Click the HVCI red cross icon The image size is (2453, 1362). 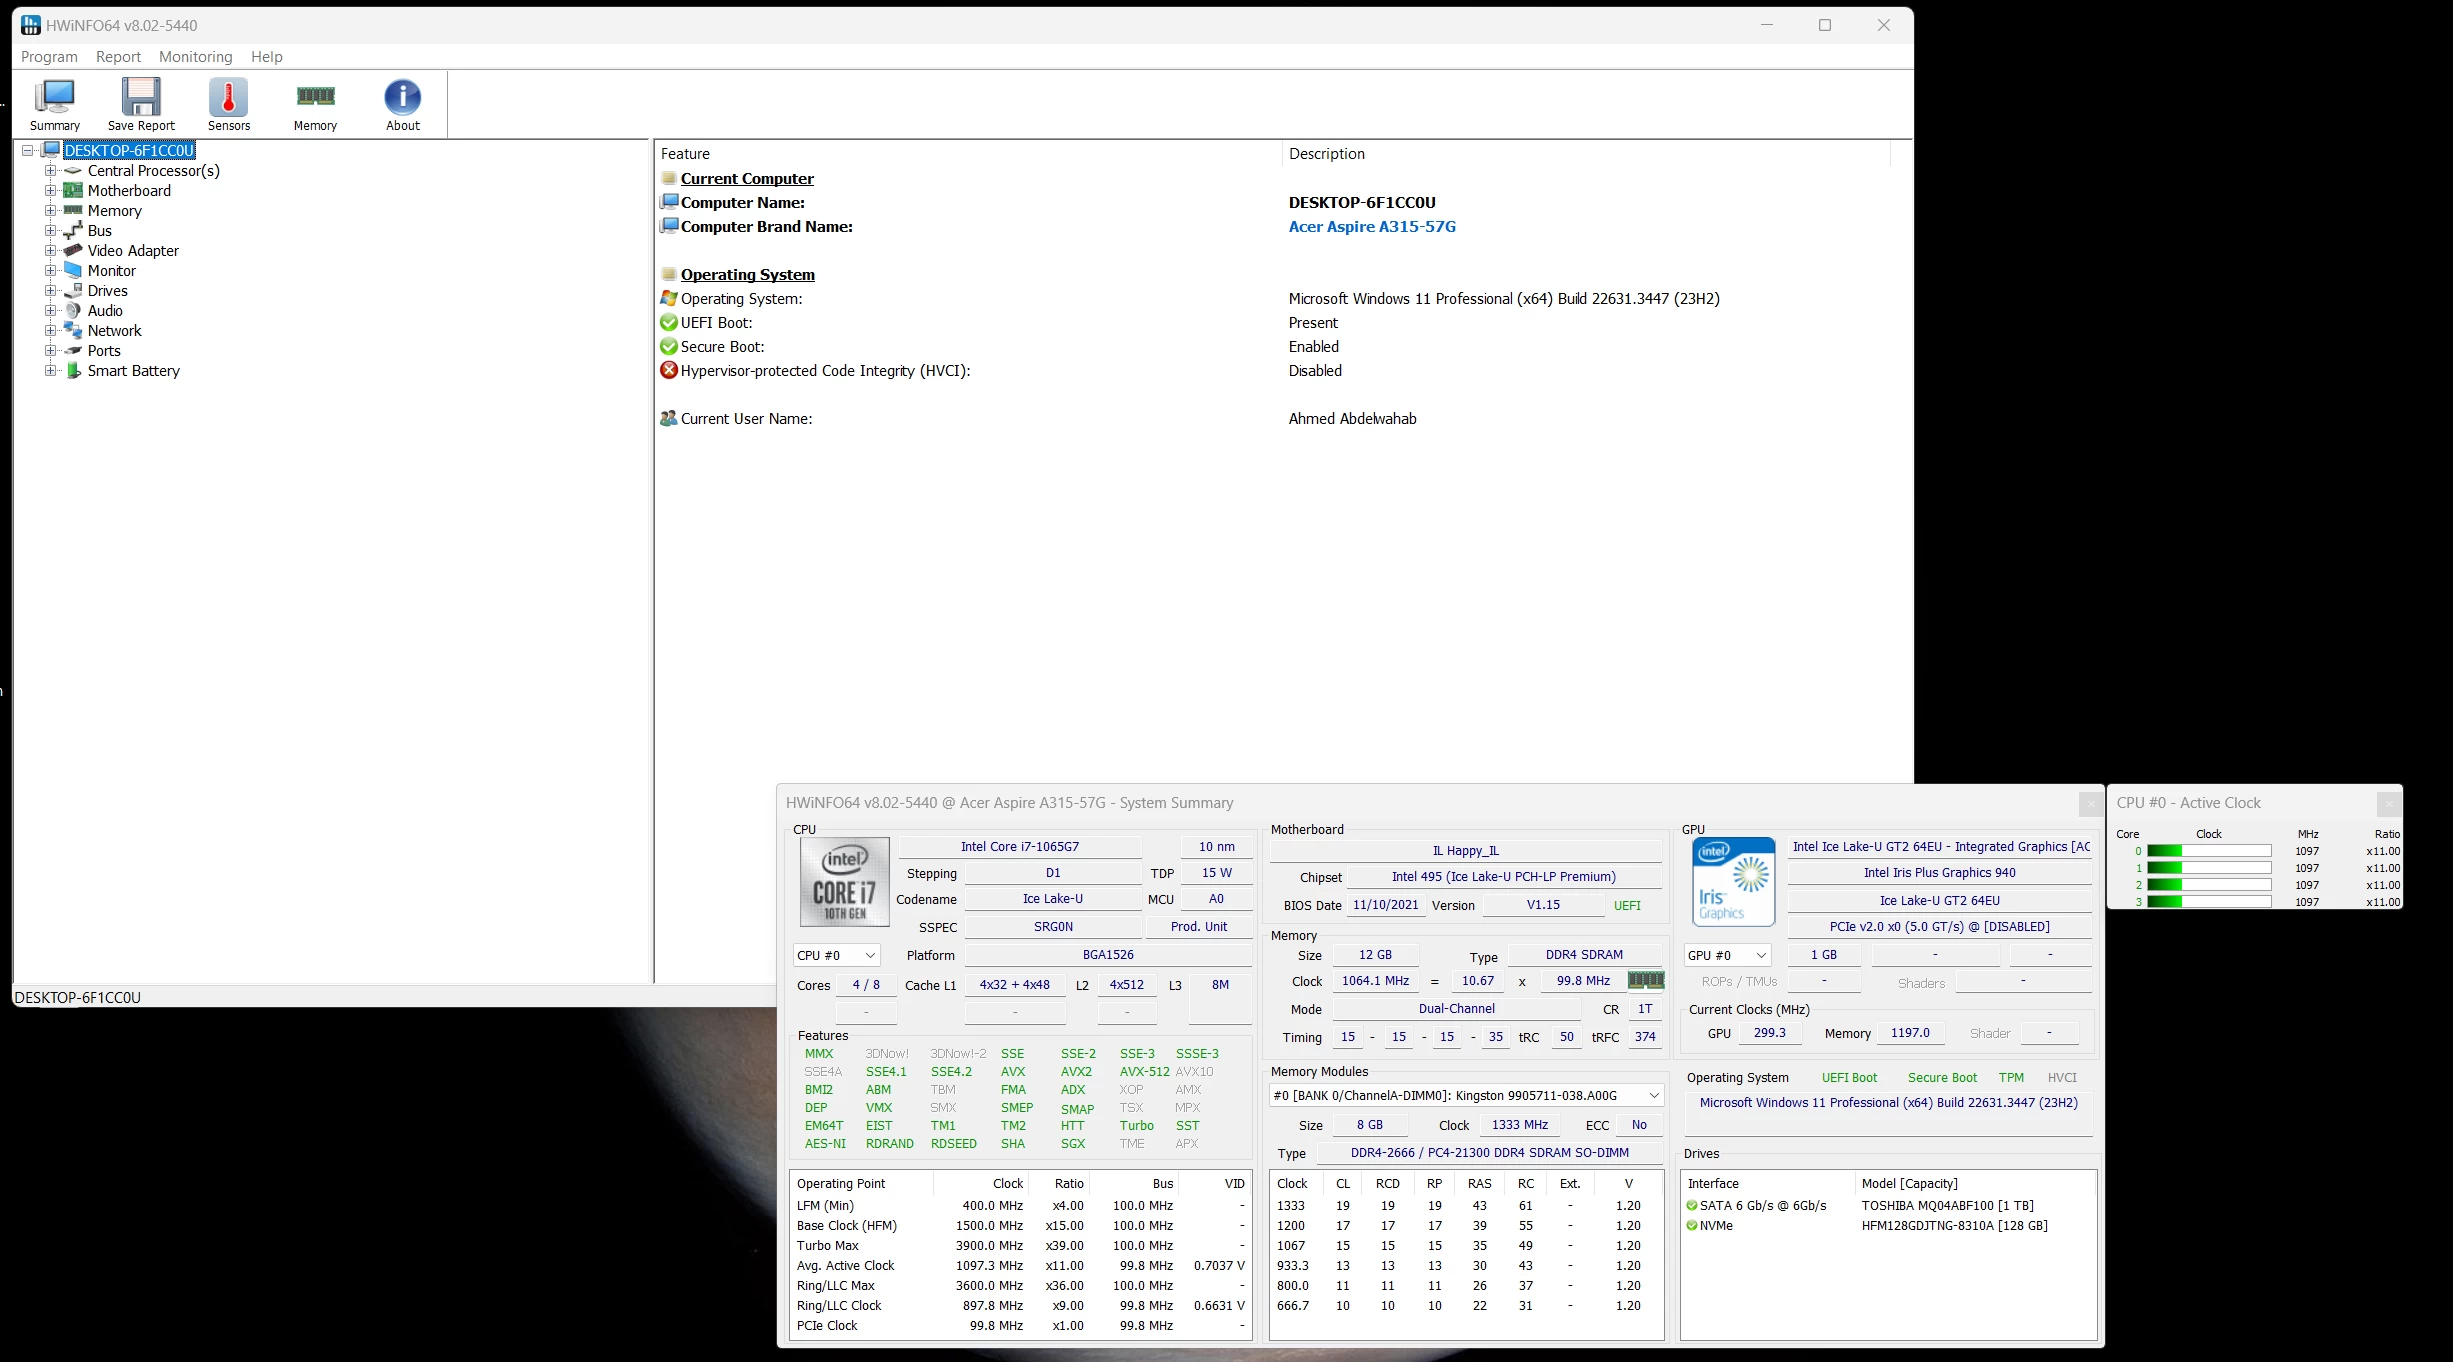coord(669,371)
